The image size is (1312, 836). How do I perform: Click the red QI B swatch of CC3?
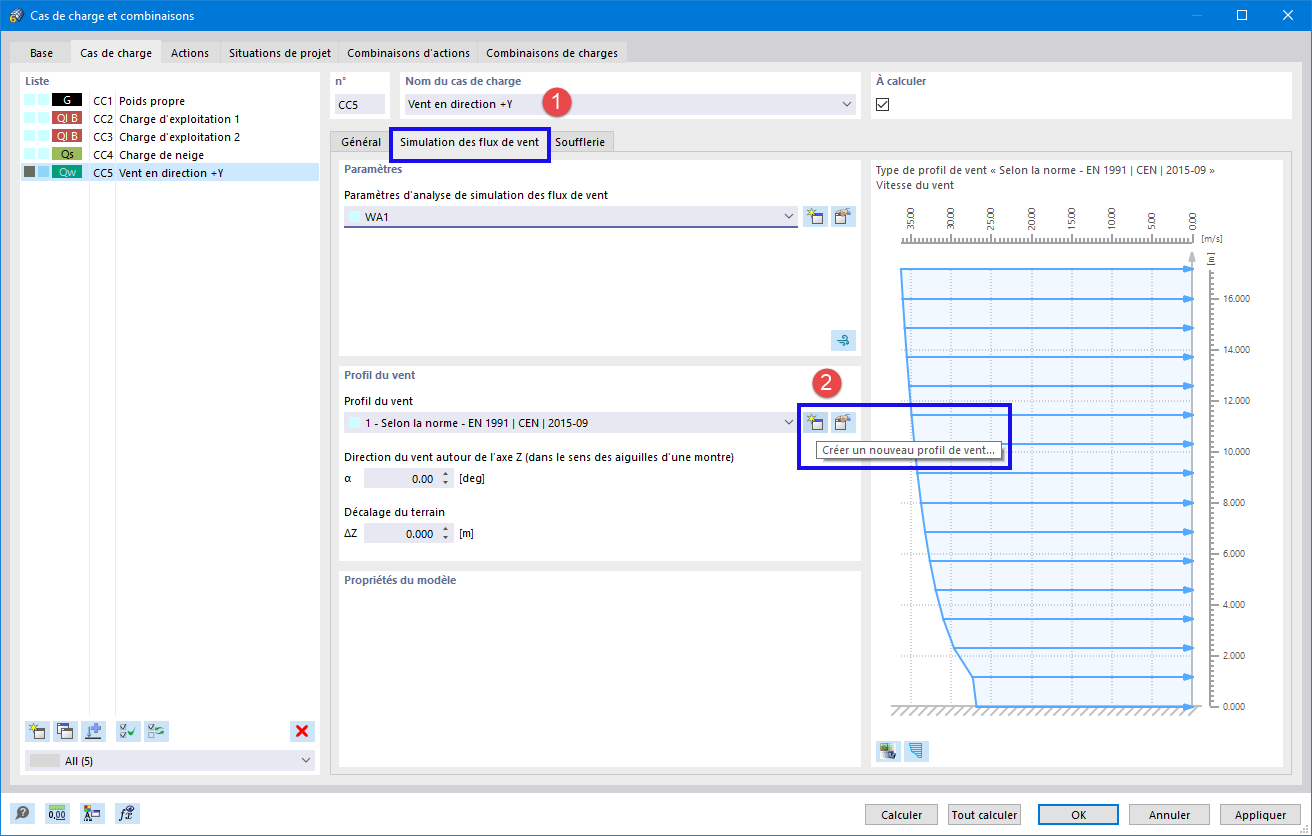tap(67, 137)
